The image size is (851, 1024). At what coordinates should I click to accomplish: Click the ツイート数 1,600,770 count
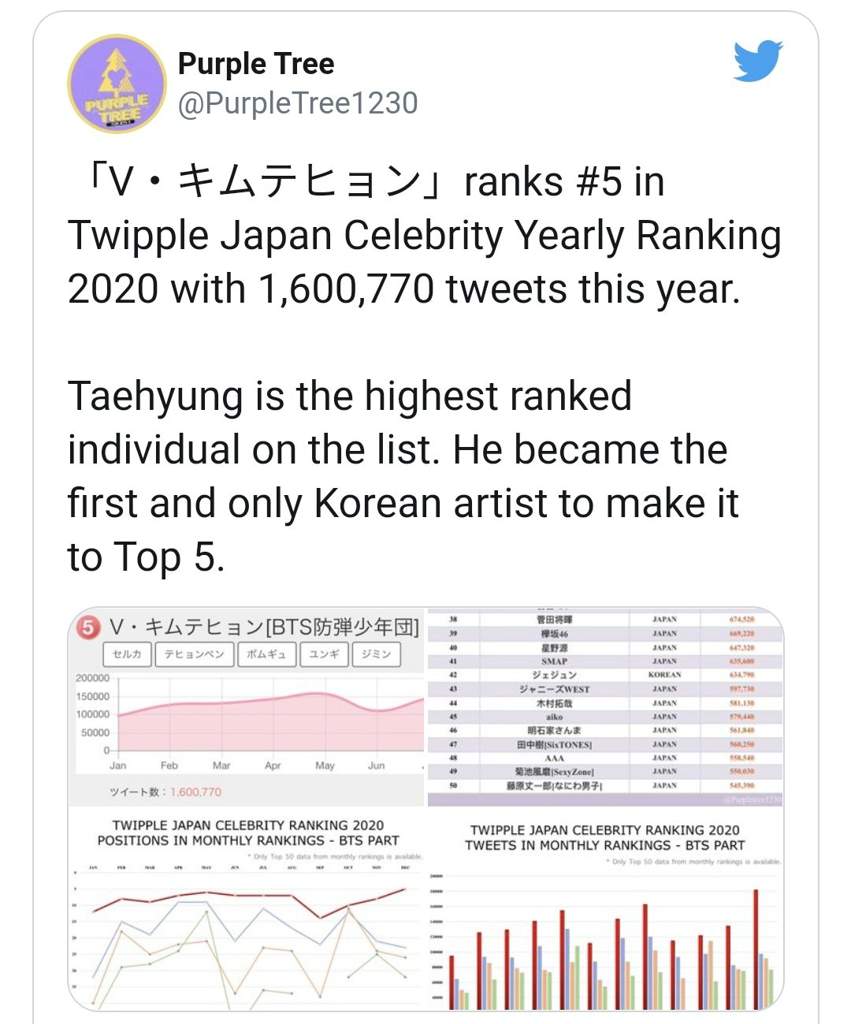pos(166,792)
